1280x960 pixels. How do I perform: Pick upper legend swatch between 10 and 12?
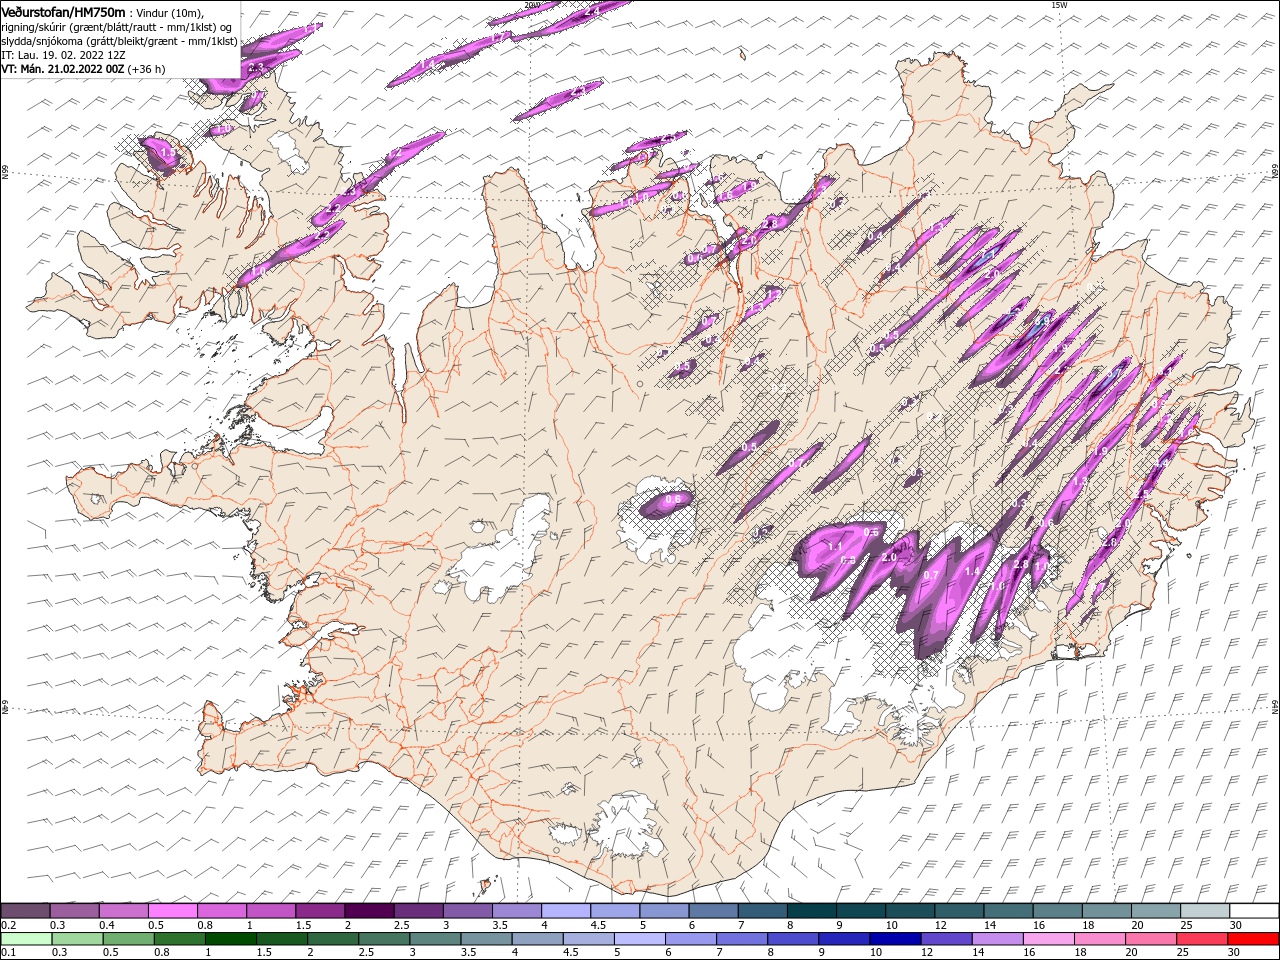coord(910,910)
